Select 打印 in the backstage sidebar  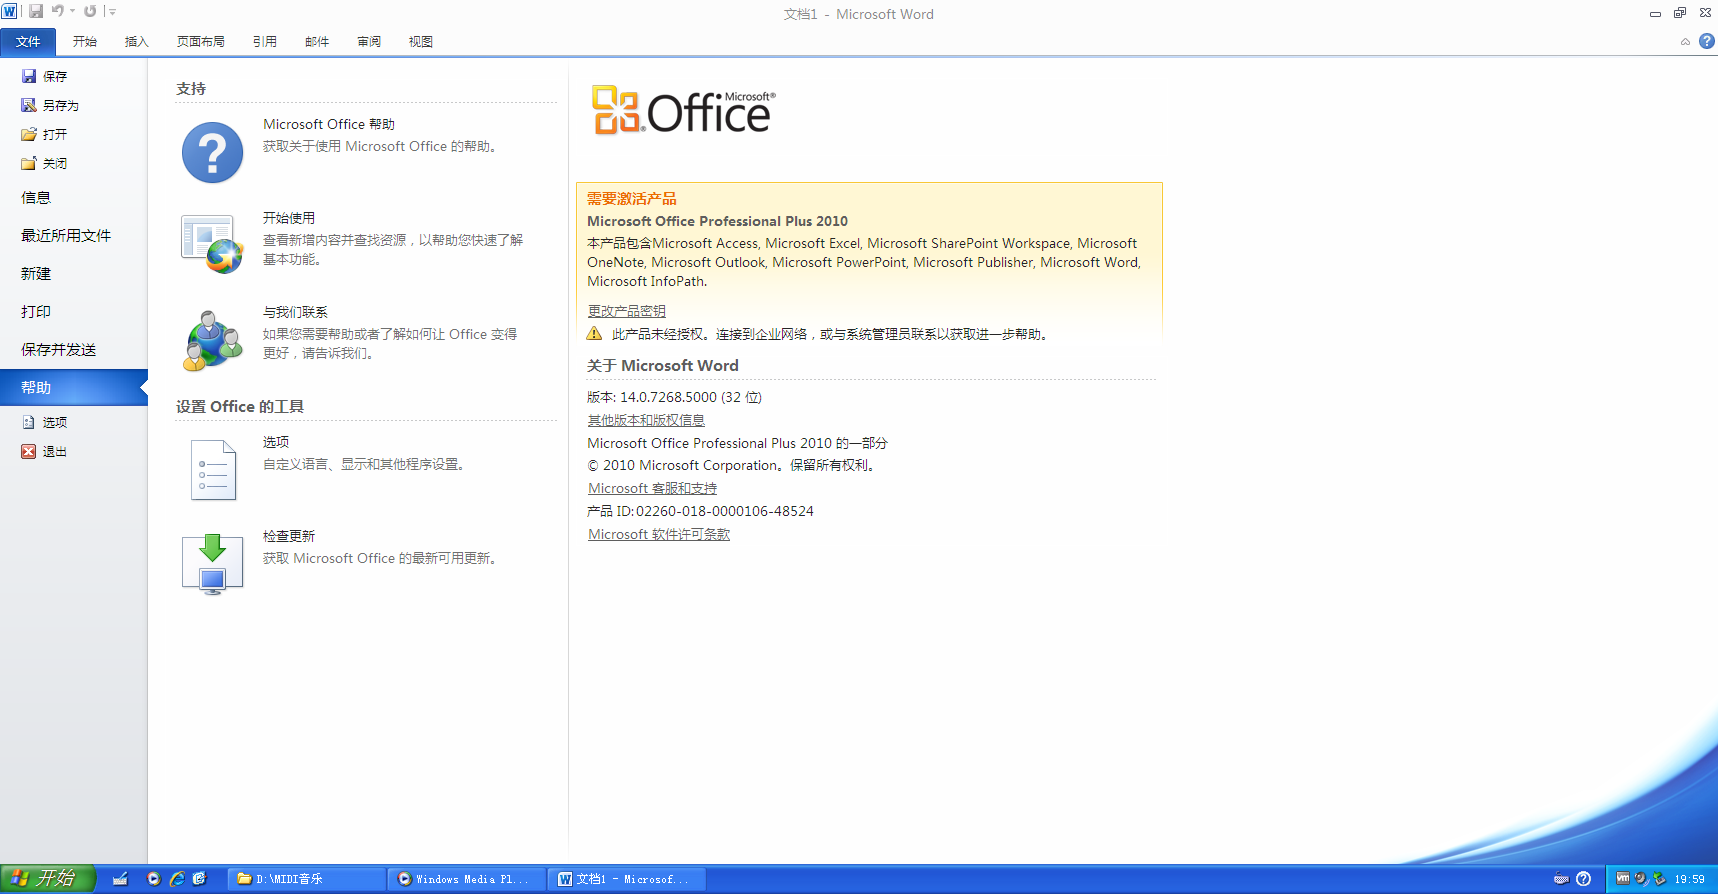[x=36, y=312]
